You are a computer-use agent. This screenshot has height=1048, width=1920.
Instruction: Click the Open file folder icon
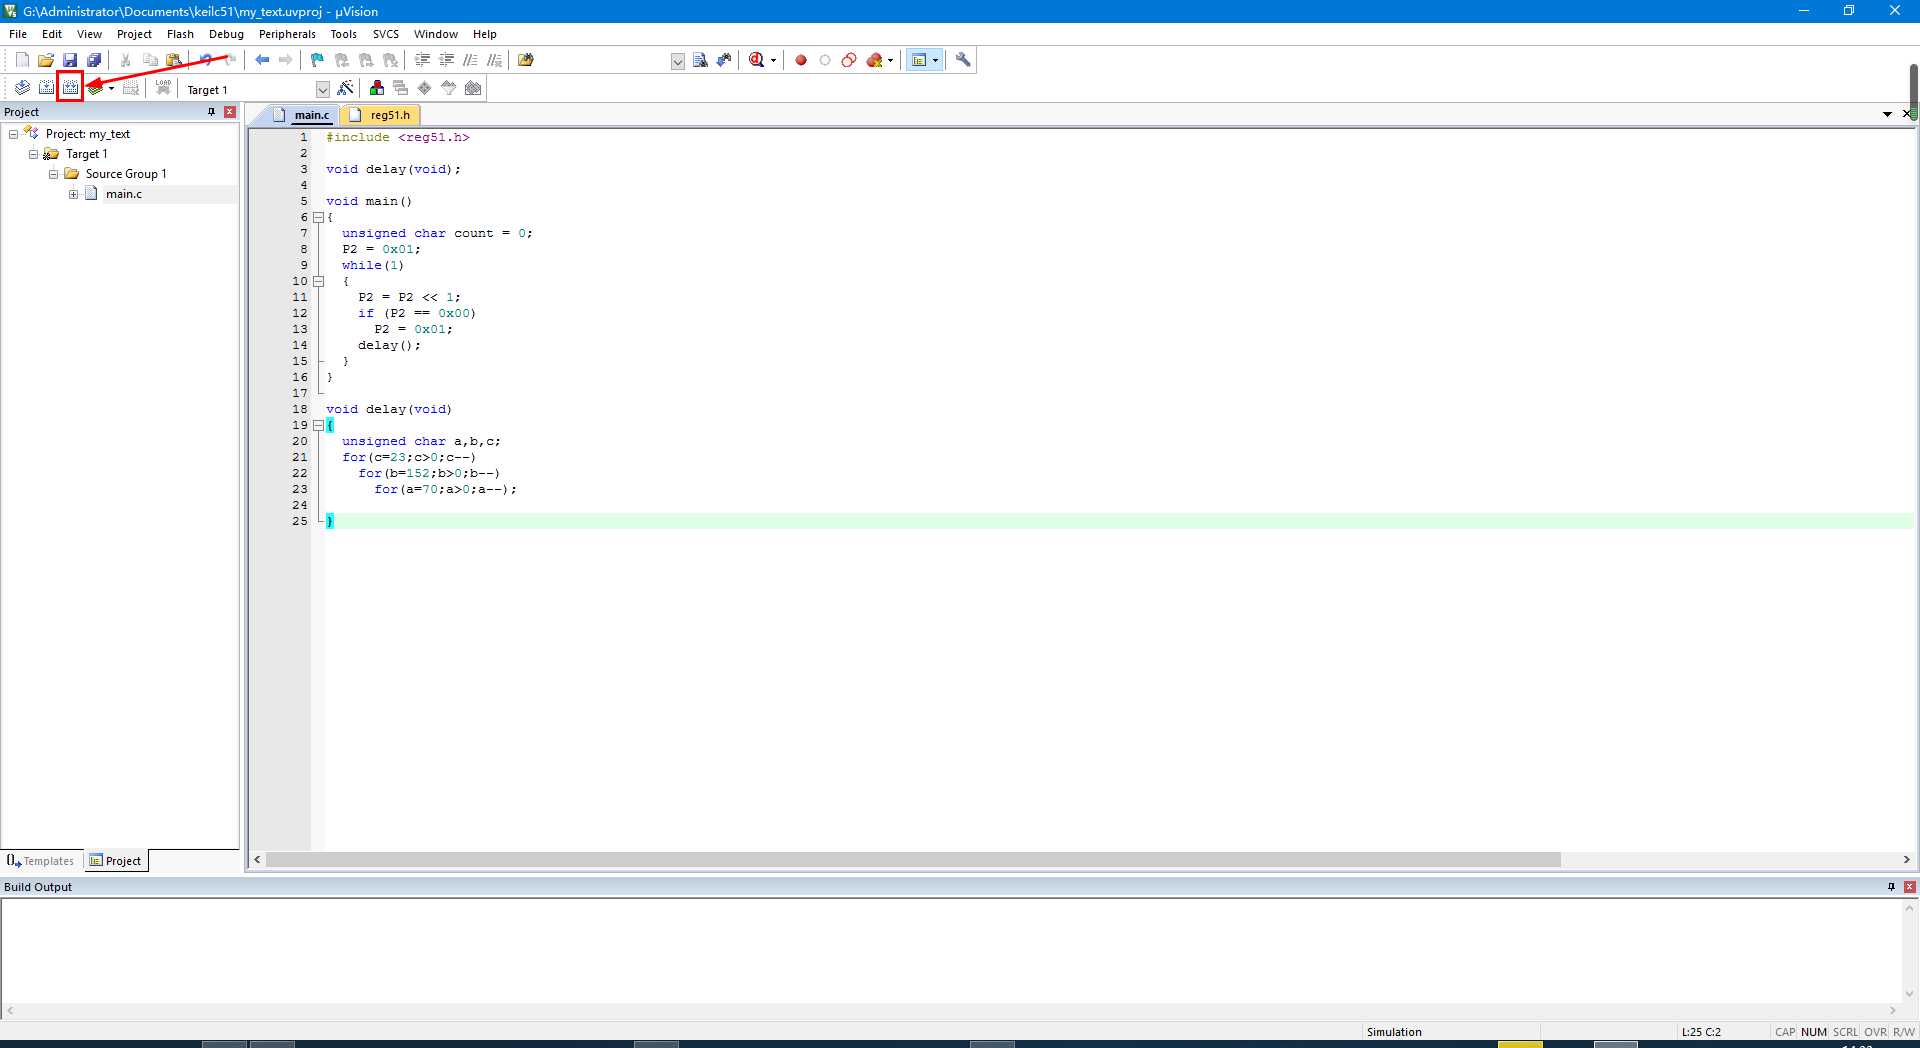[46, 60]
